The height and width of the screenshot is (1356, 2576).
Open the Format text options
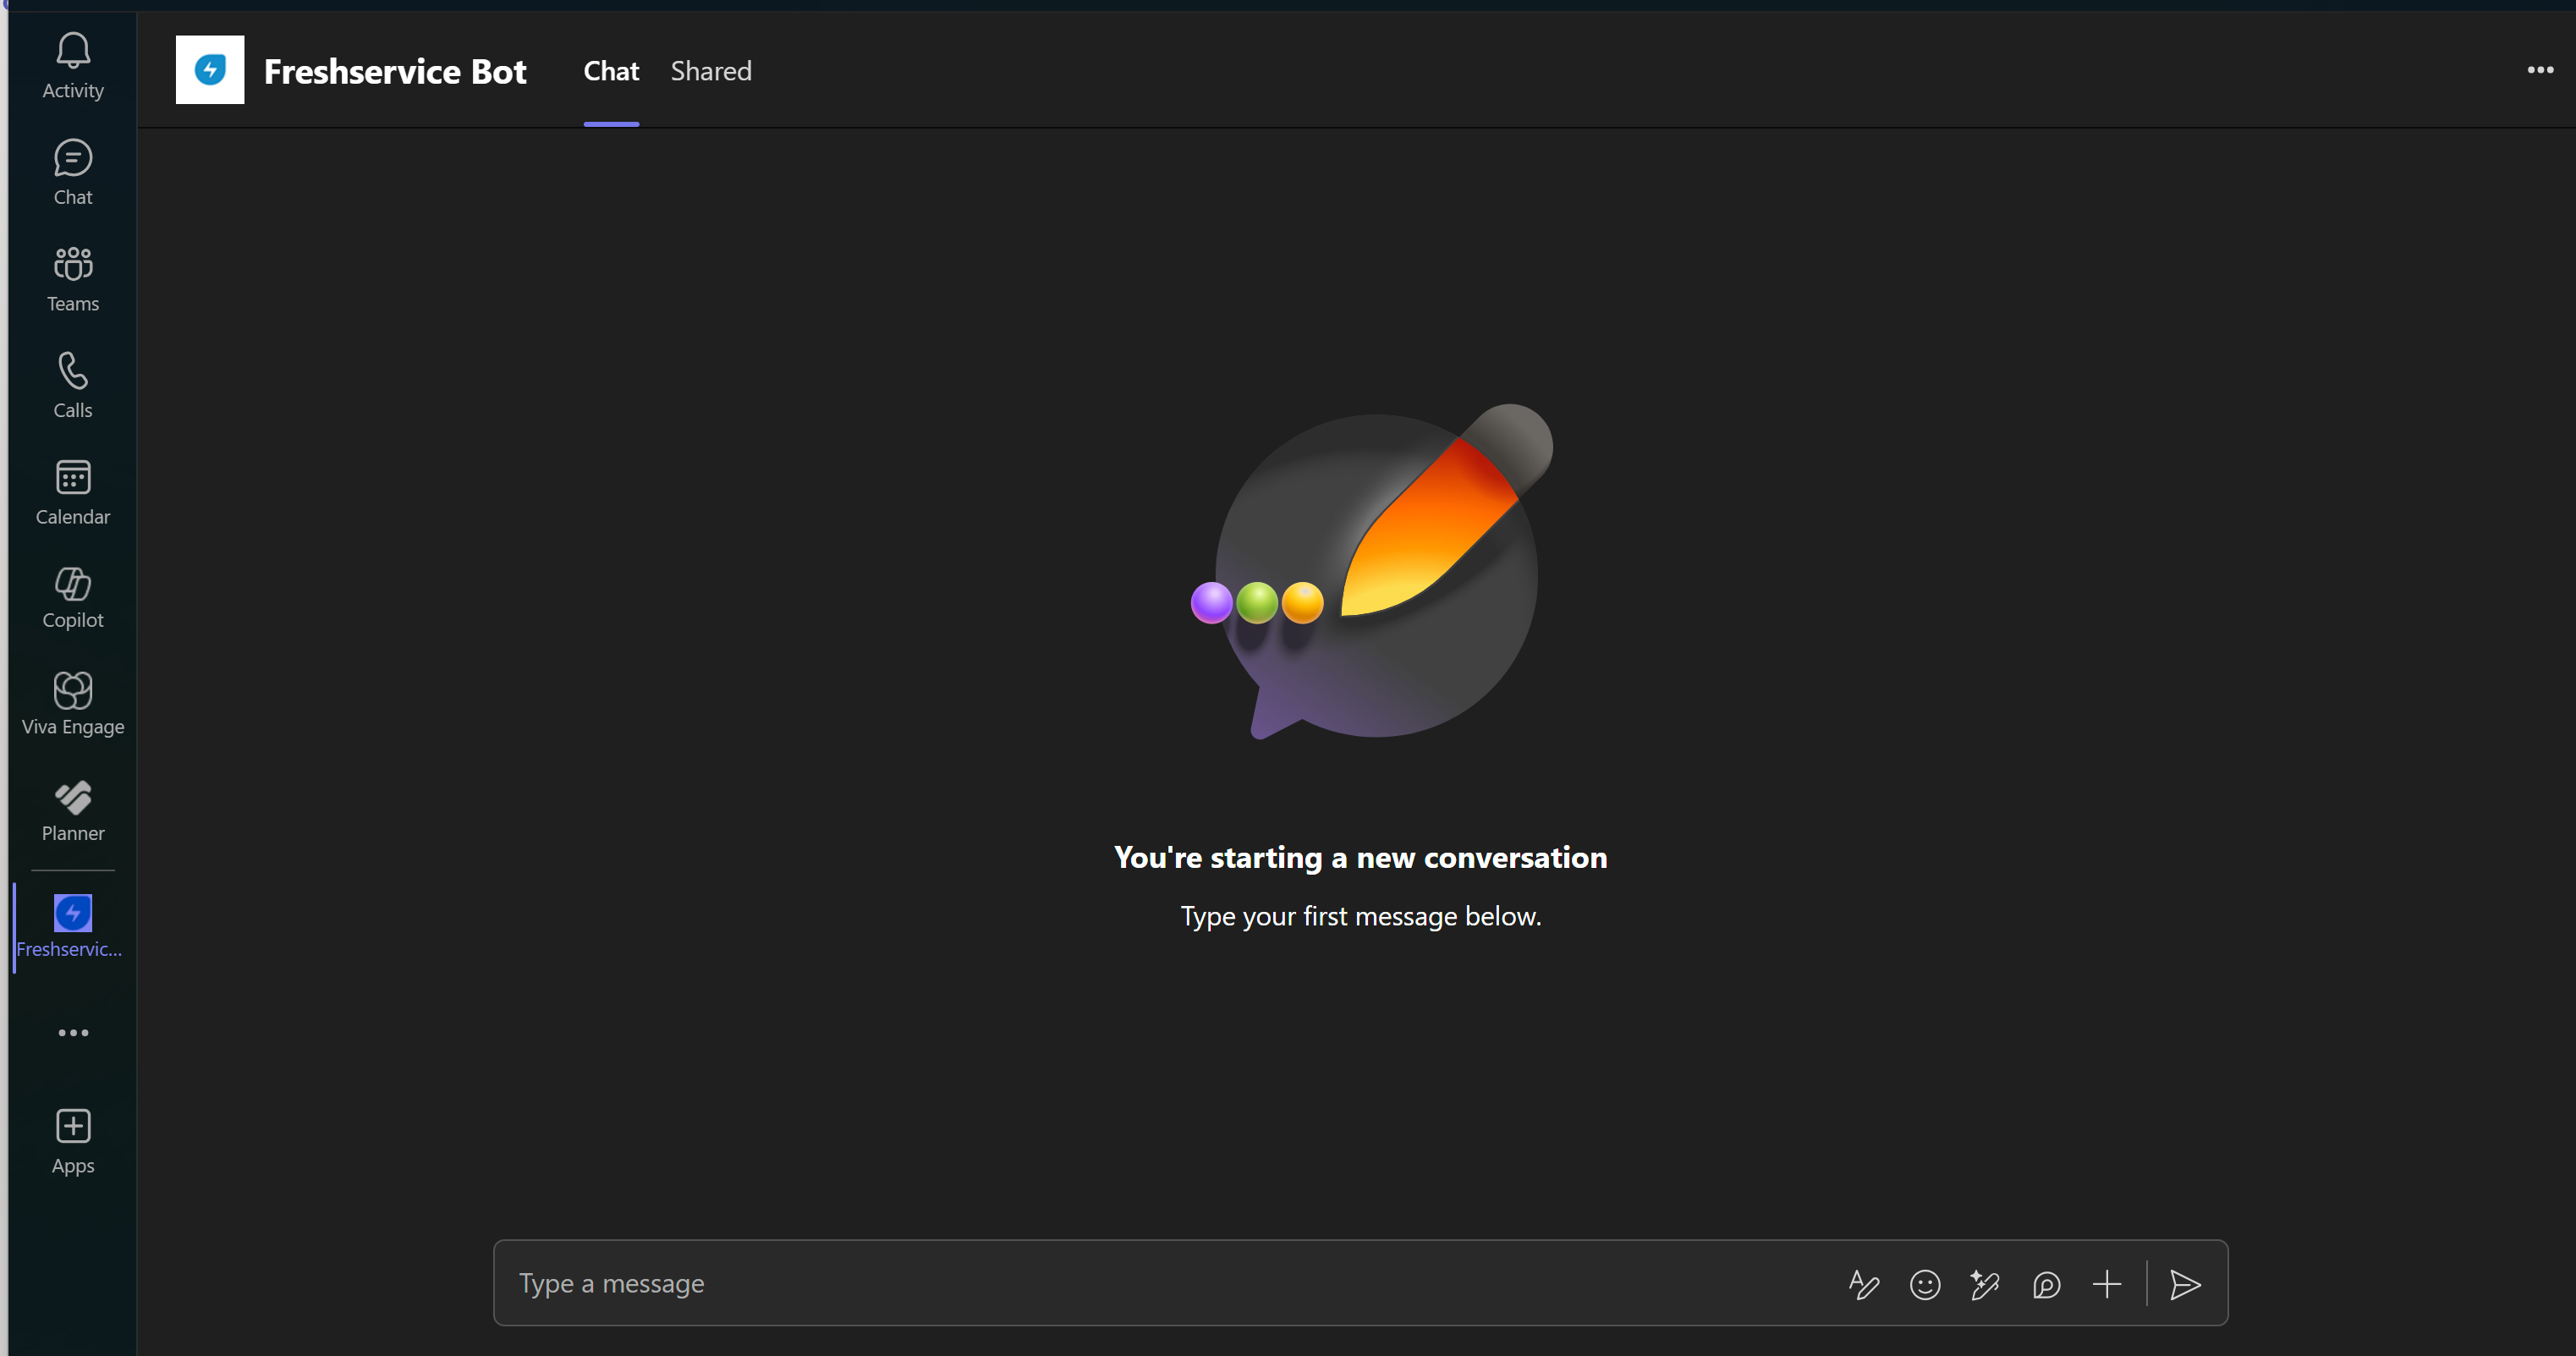pos(1864,1284)
